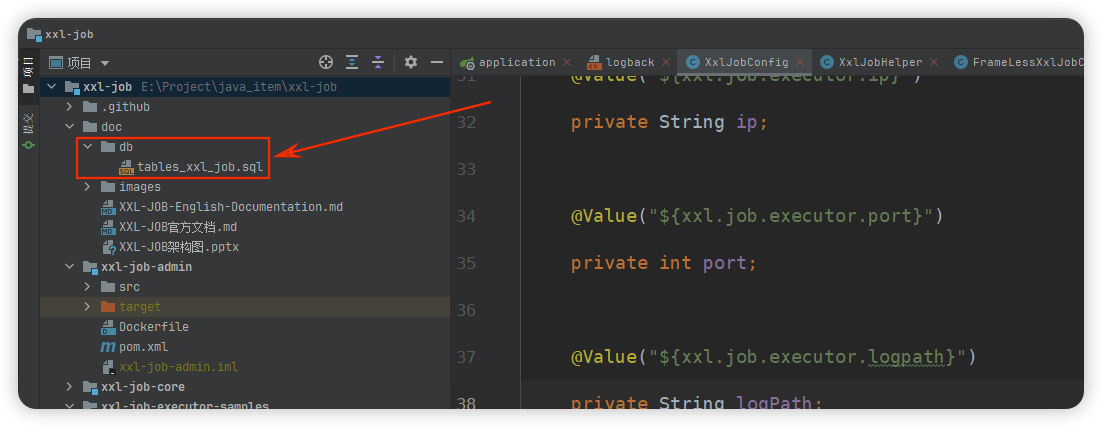
Task: Click the .github folder icon
Action: [x=90, y=107]
